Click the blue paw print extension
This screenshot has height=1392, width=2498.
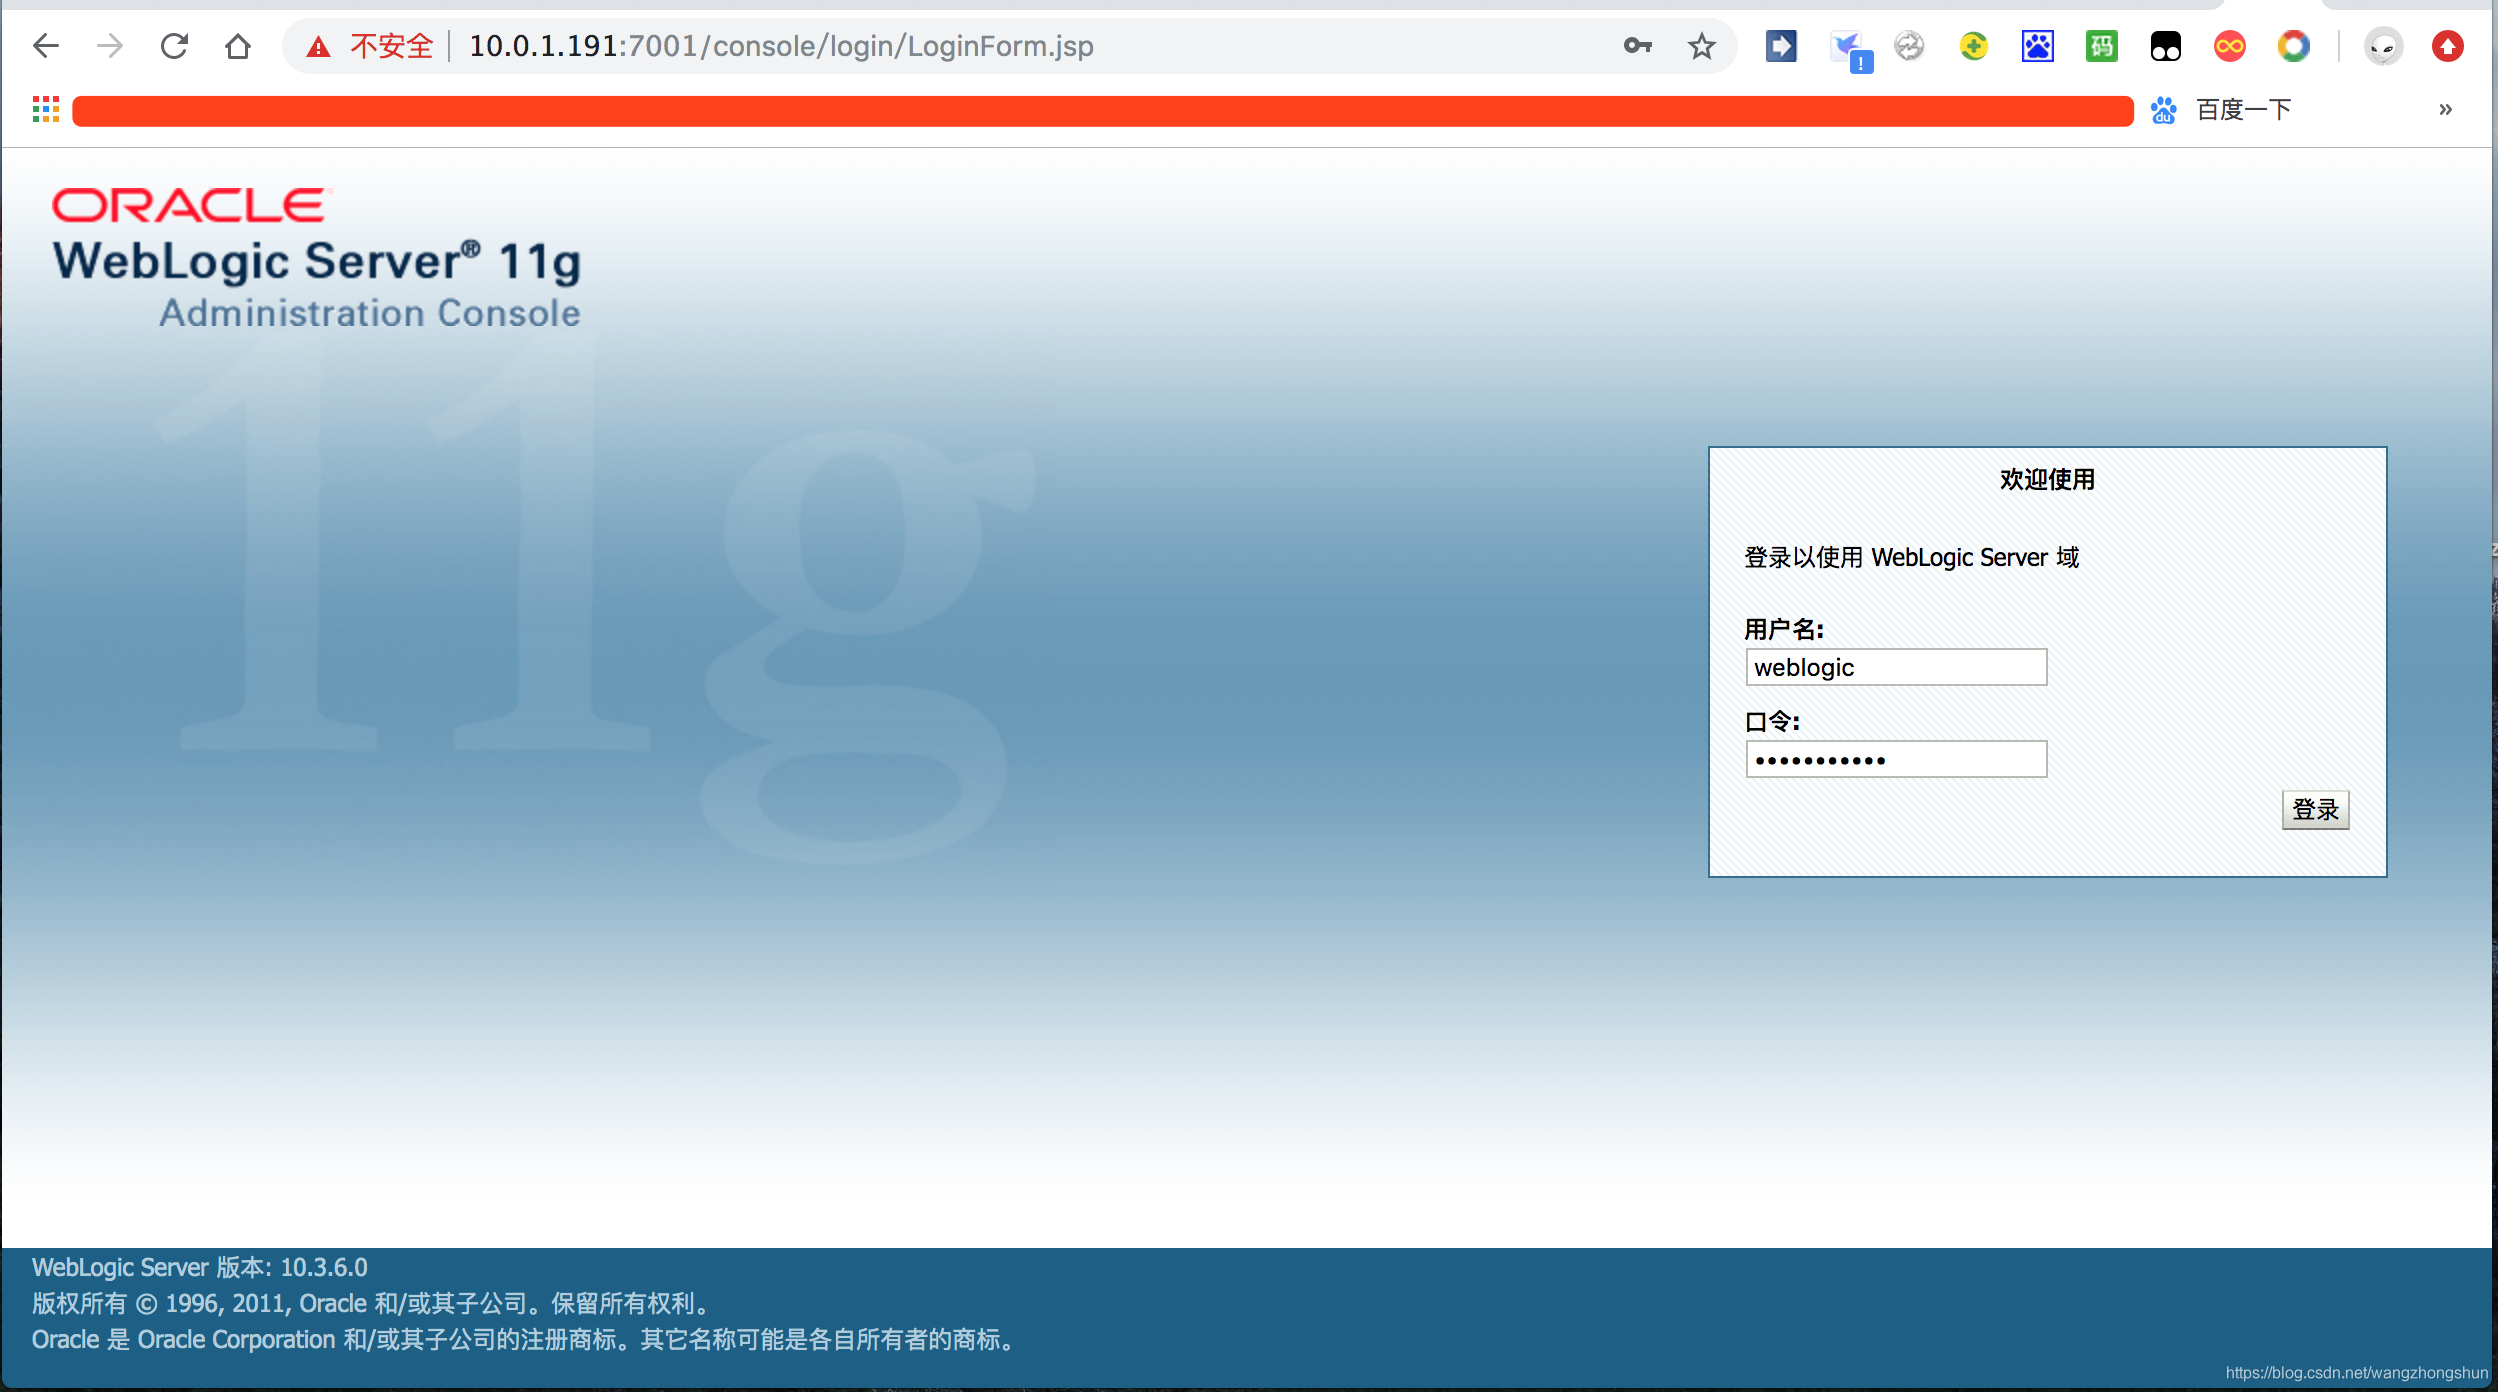click(x=2037, y=46)
